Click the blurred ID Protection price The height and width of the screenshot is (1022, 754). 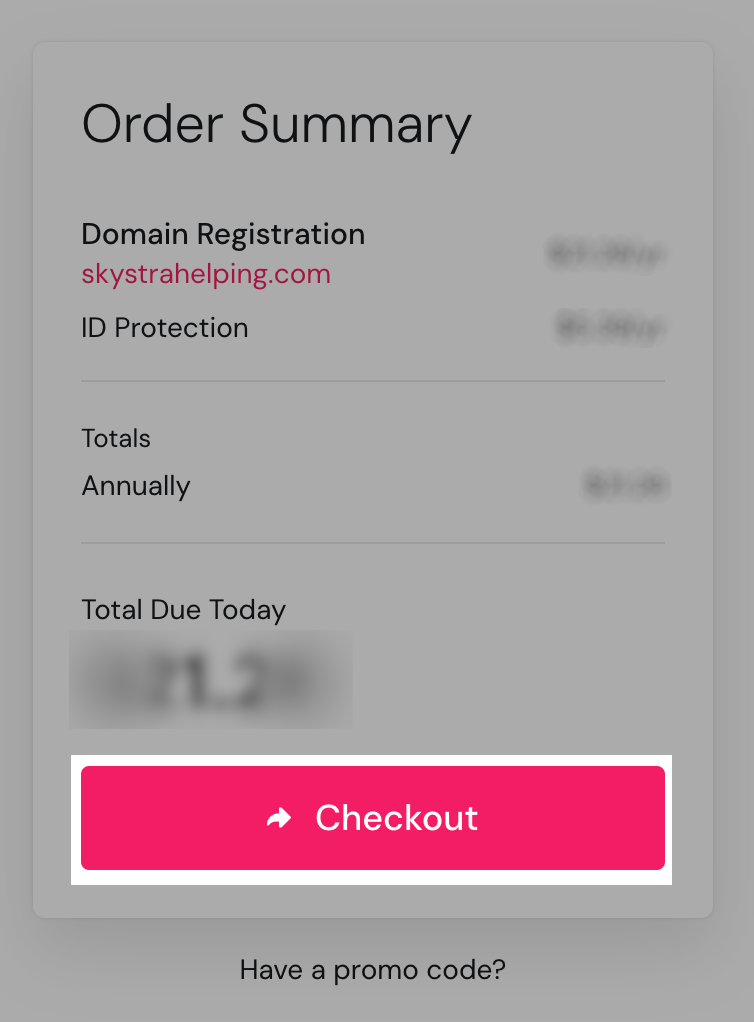pos(610,328)
